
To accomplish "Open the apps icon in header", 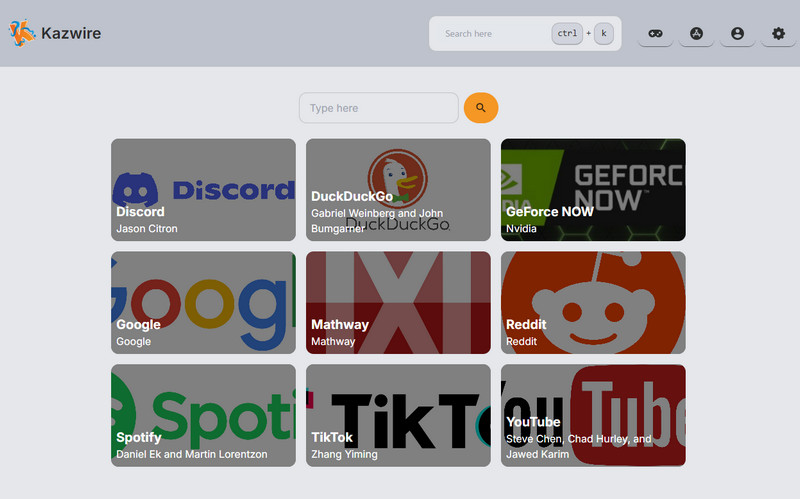I will coord(696,34).
